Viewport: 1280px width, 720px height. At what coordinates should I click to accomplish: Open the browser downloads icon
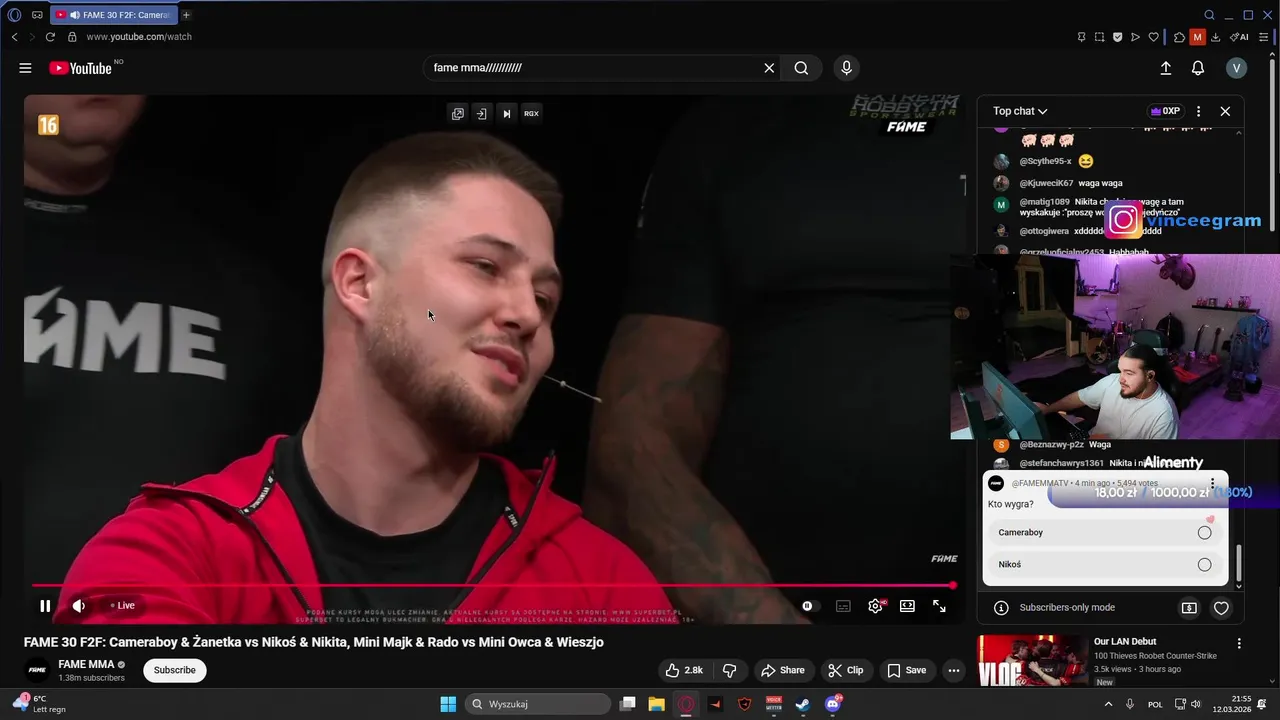pyautogui.click(x=1215, y=37)
